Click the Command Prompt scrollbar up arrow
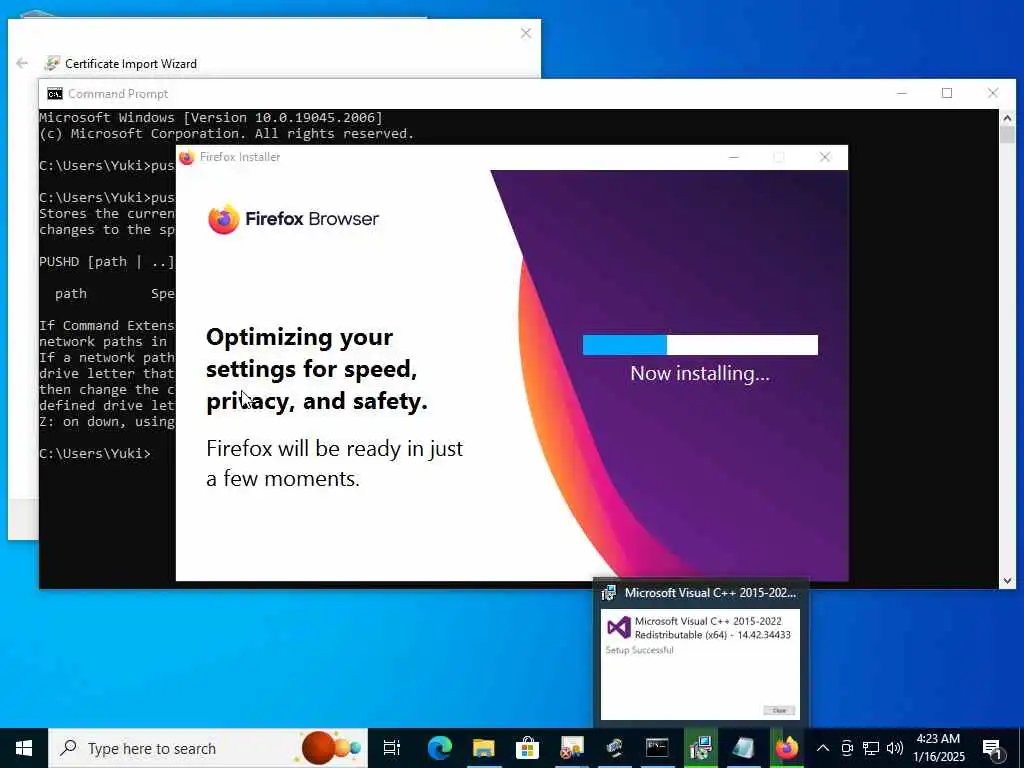 [1007, 118]
